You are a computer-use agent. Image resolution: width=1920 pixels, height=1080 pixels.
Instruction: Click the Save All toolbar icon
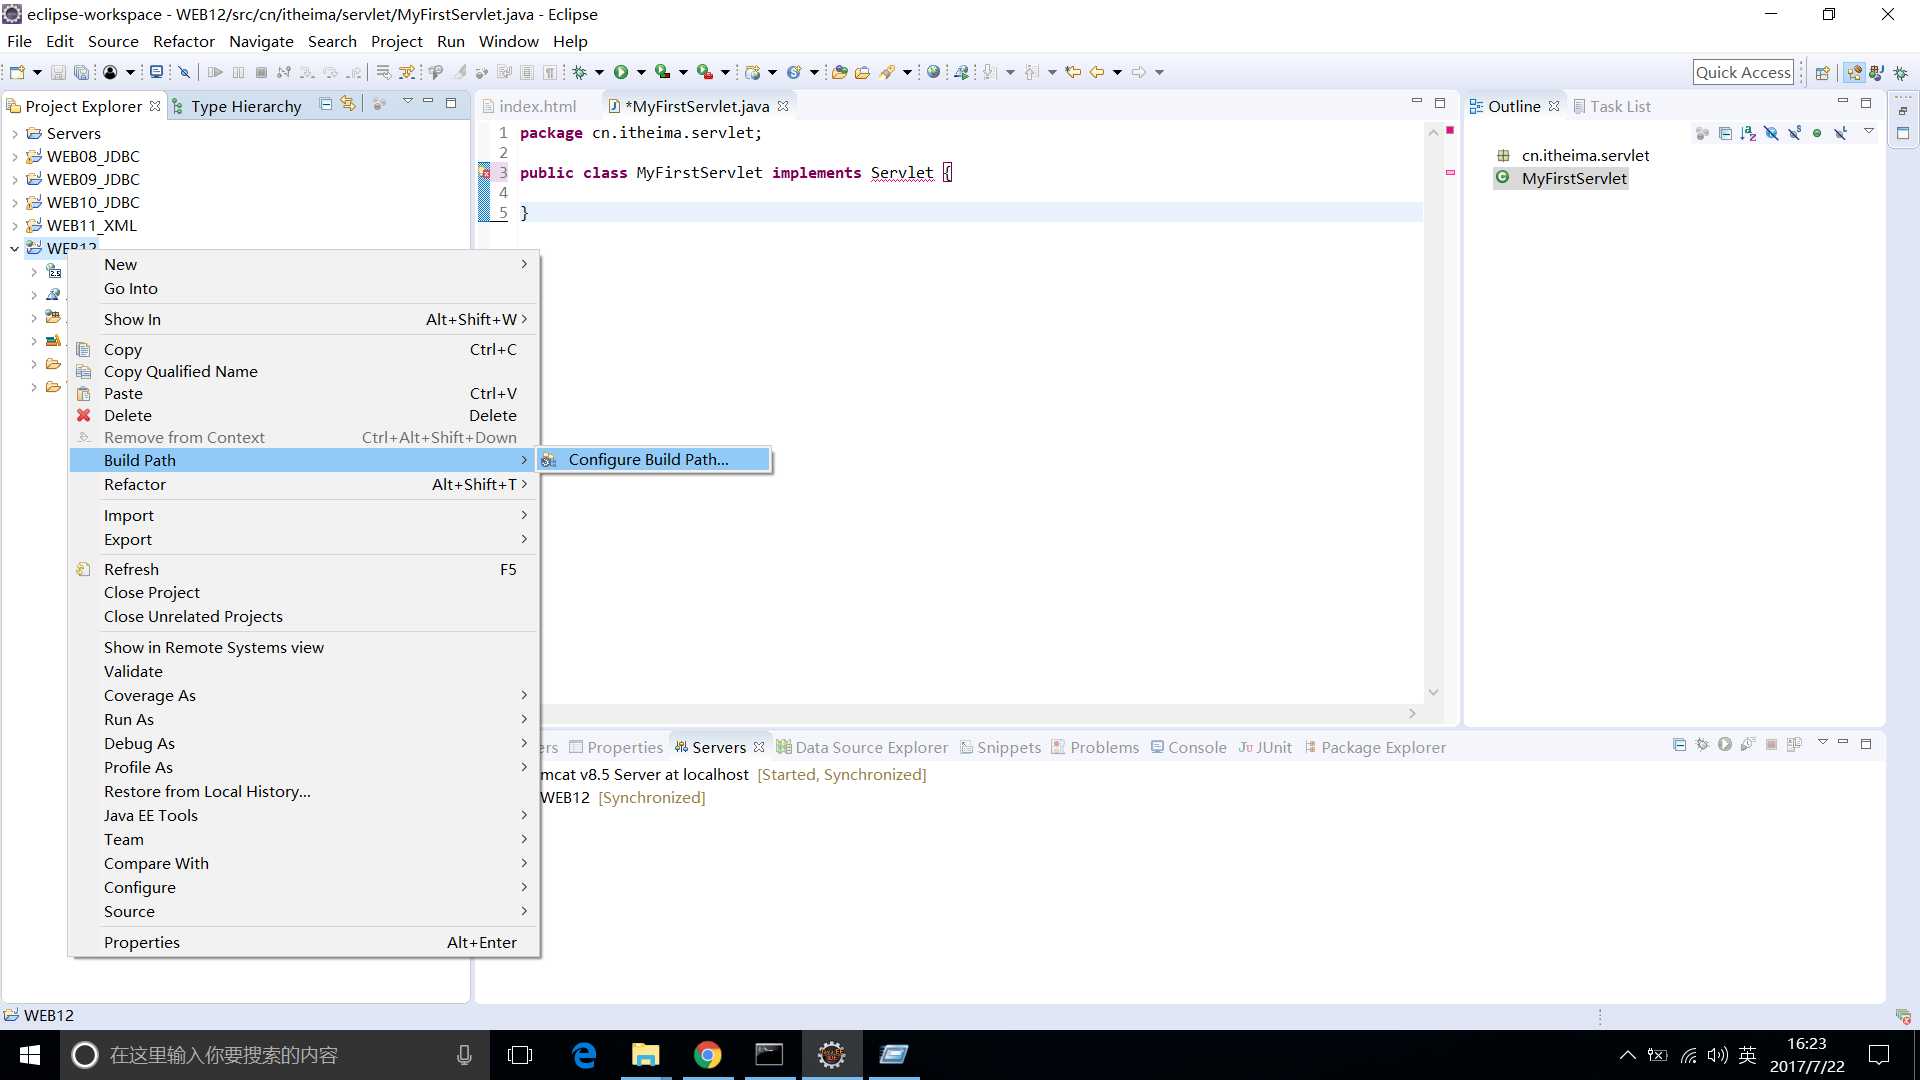pos(81,72)
